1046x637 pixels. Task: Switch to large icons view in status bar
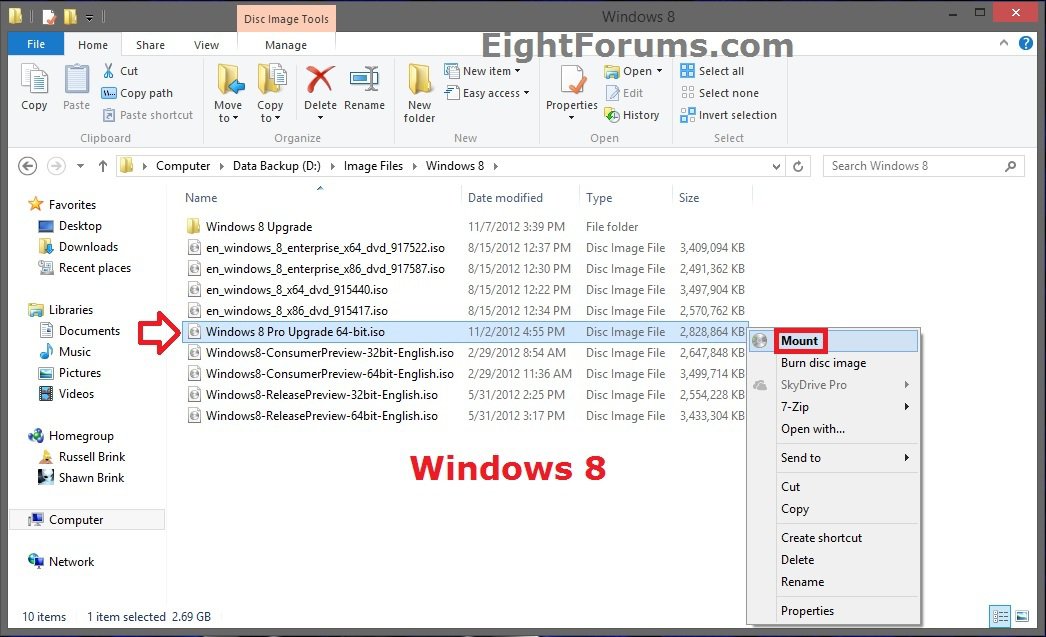(x=1022, y=616)
